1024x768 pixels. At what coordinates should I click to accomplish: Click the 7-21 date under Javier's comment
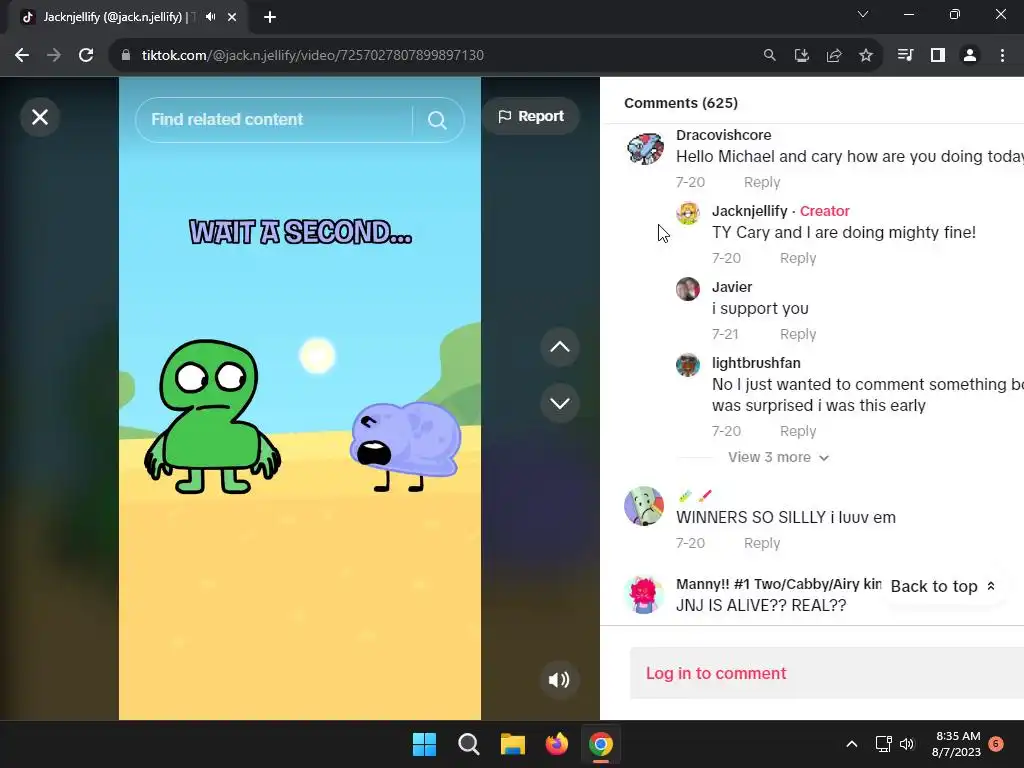coord(725,334)
